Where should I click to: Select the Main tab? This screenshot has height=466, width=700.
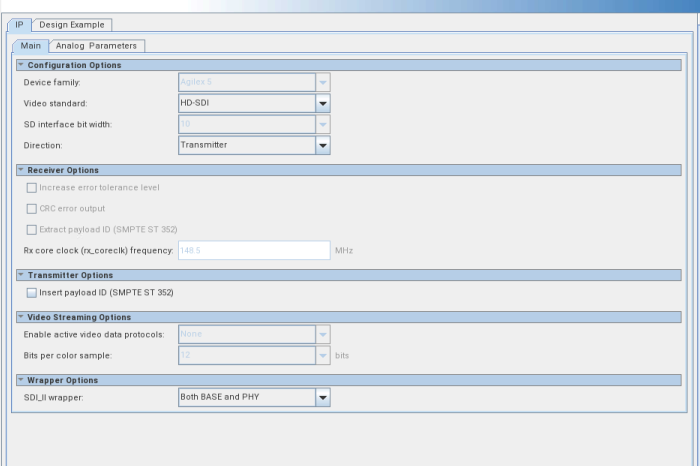click(30, 46)
